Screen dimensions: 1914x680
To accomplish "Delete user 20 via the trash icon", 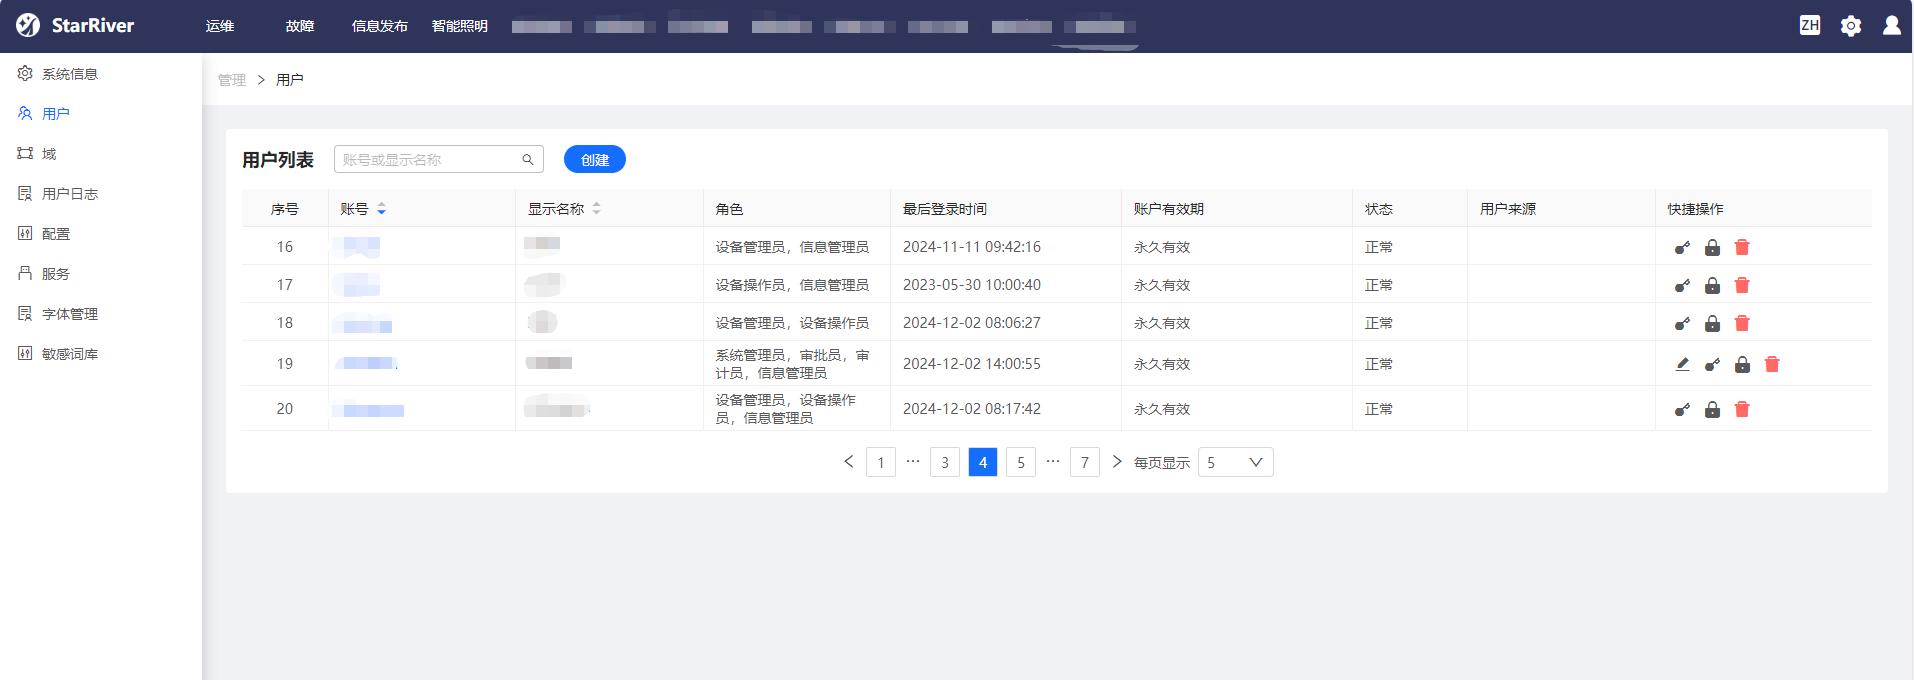I will (1742, 409).
